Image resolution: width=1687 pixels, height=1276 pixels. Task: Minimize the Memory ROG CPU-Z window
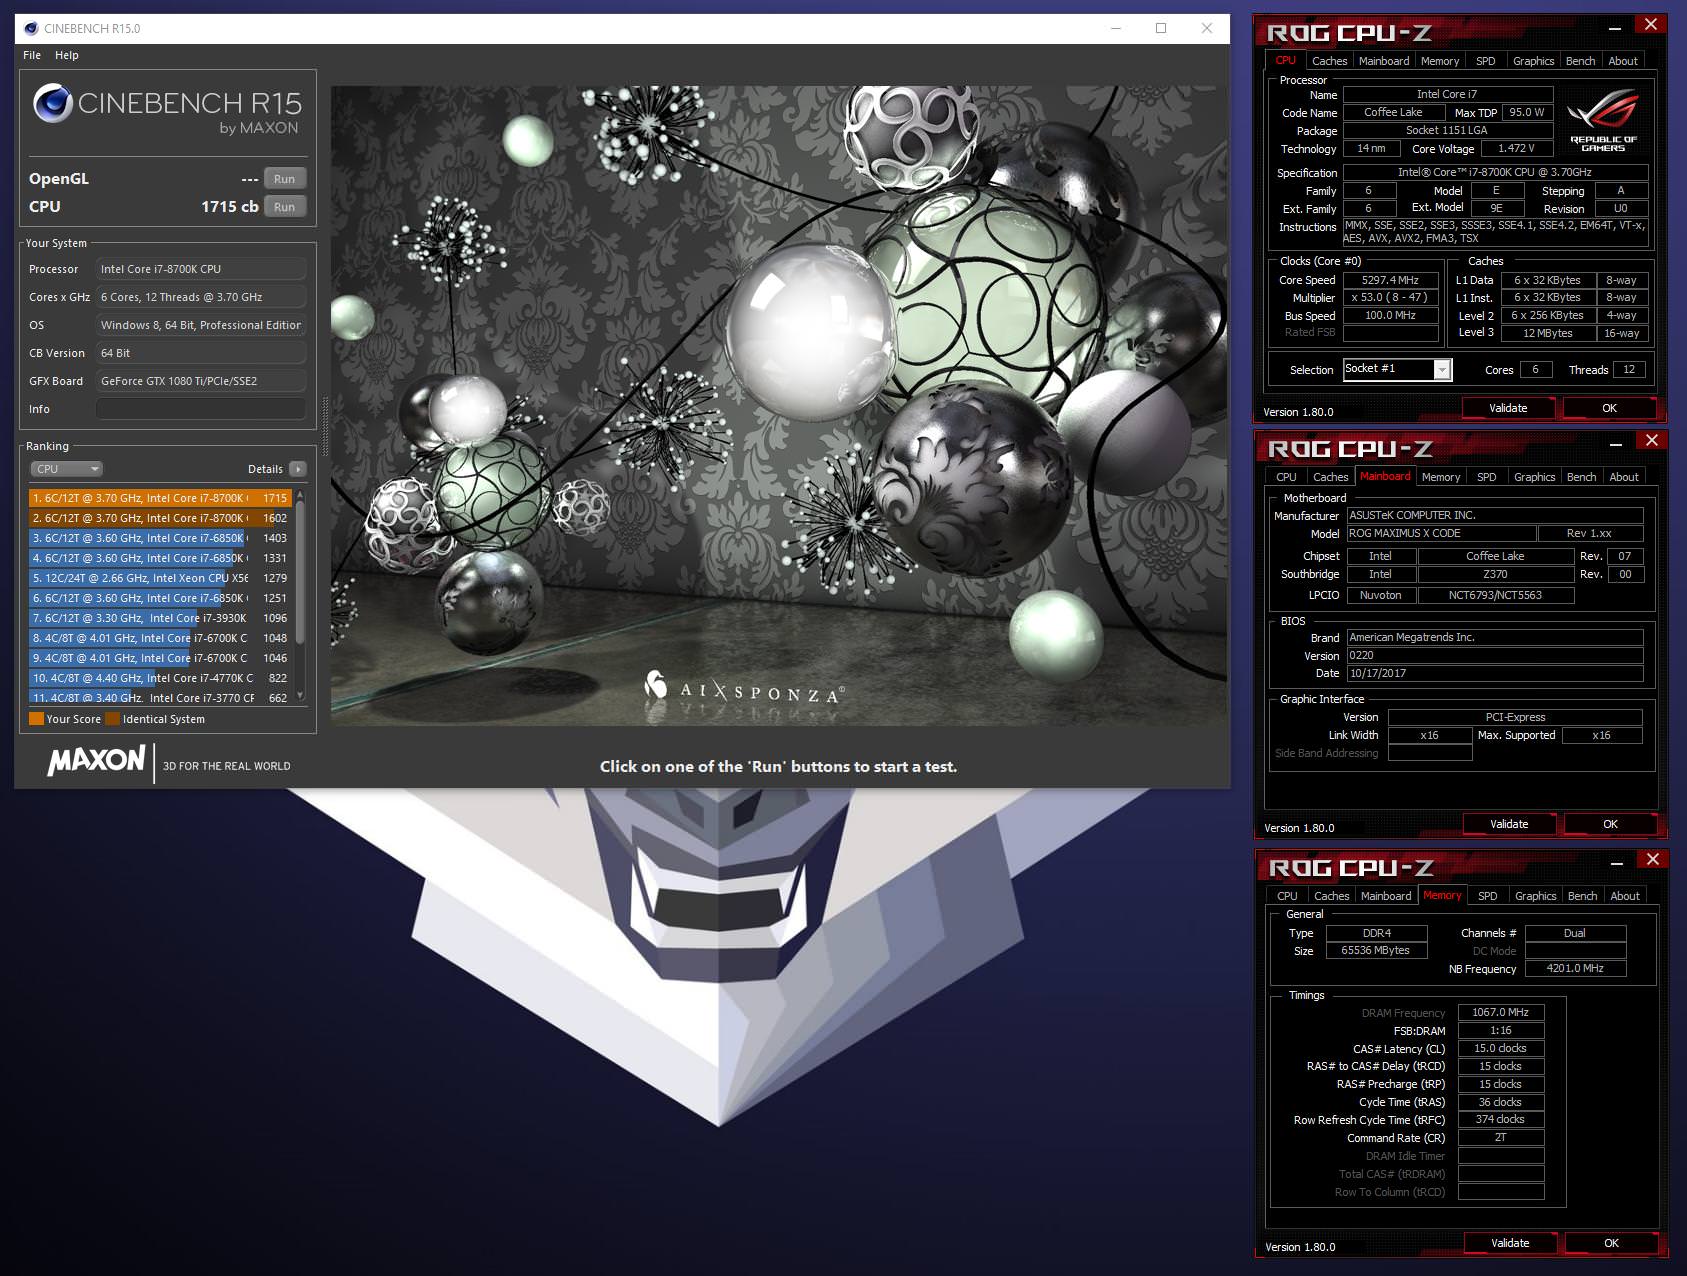pos(1618,863)
